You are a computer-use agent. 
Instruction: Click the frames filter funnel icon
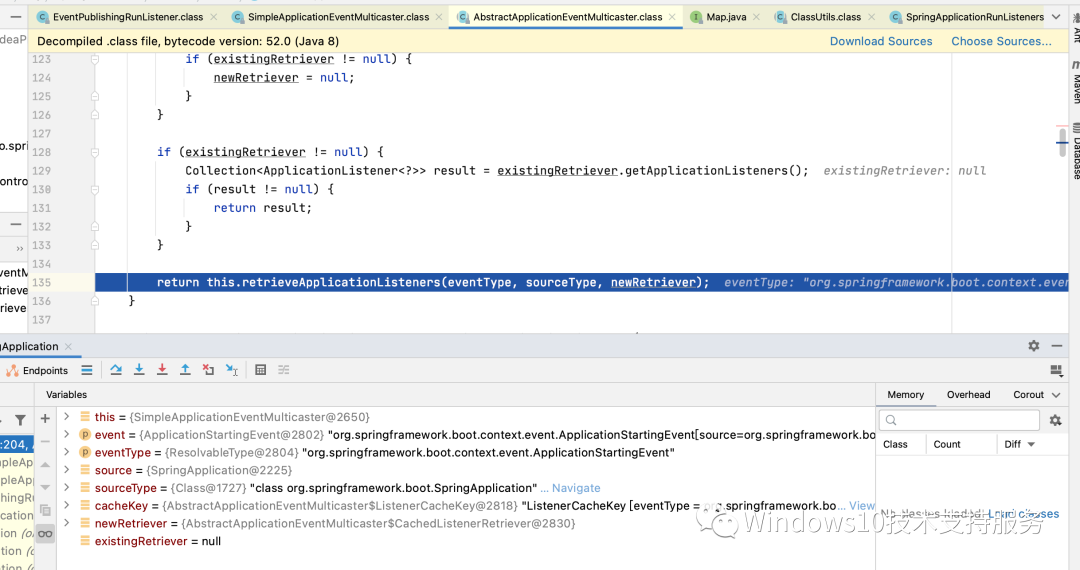(x=20, y=419)
